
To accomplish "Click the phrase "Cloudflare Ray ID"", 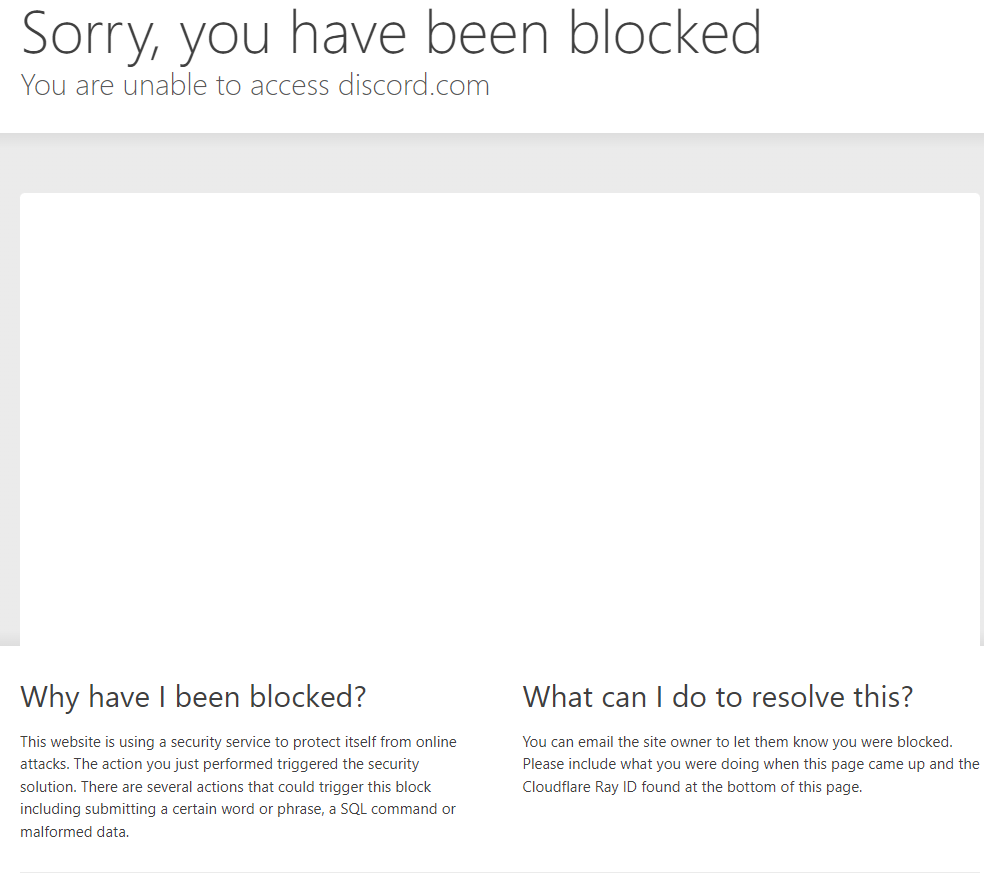I will 580,787.
